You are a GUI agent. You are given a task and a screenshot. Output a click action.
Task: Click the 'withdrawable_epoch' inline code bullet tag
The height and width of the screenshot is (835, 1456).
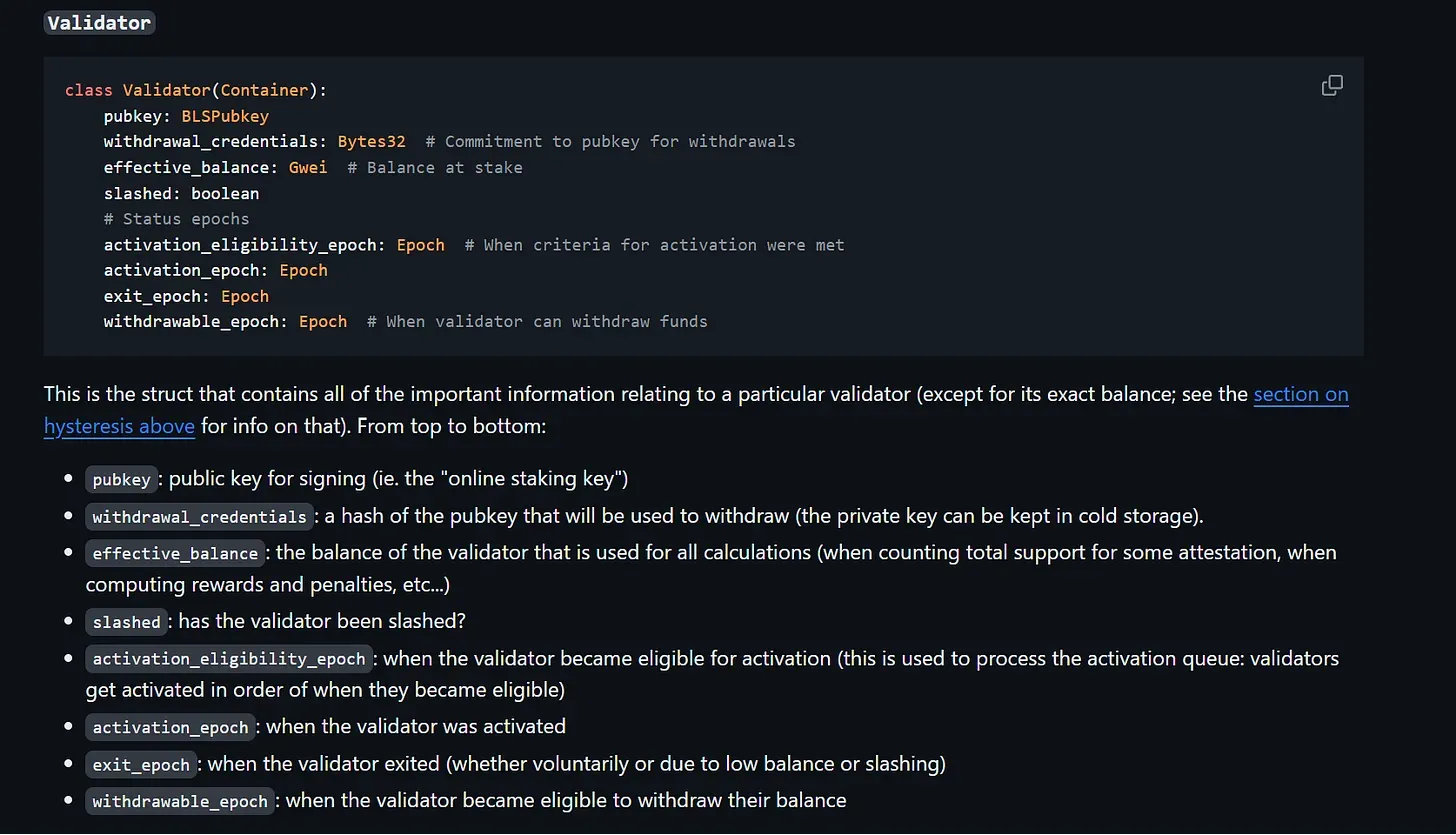tap(180, 802)
